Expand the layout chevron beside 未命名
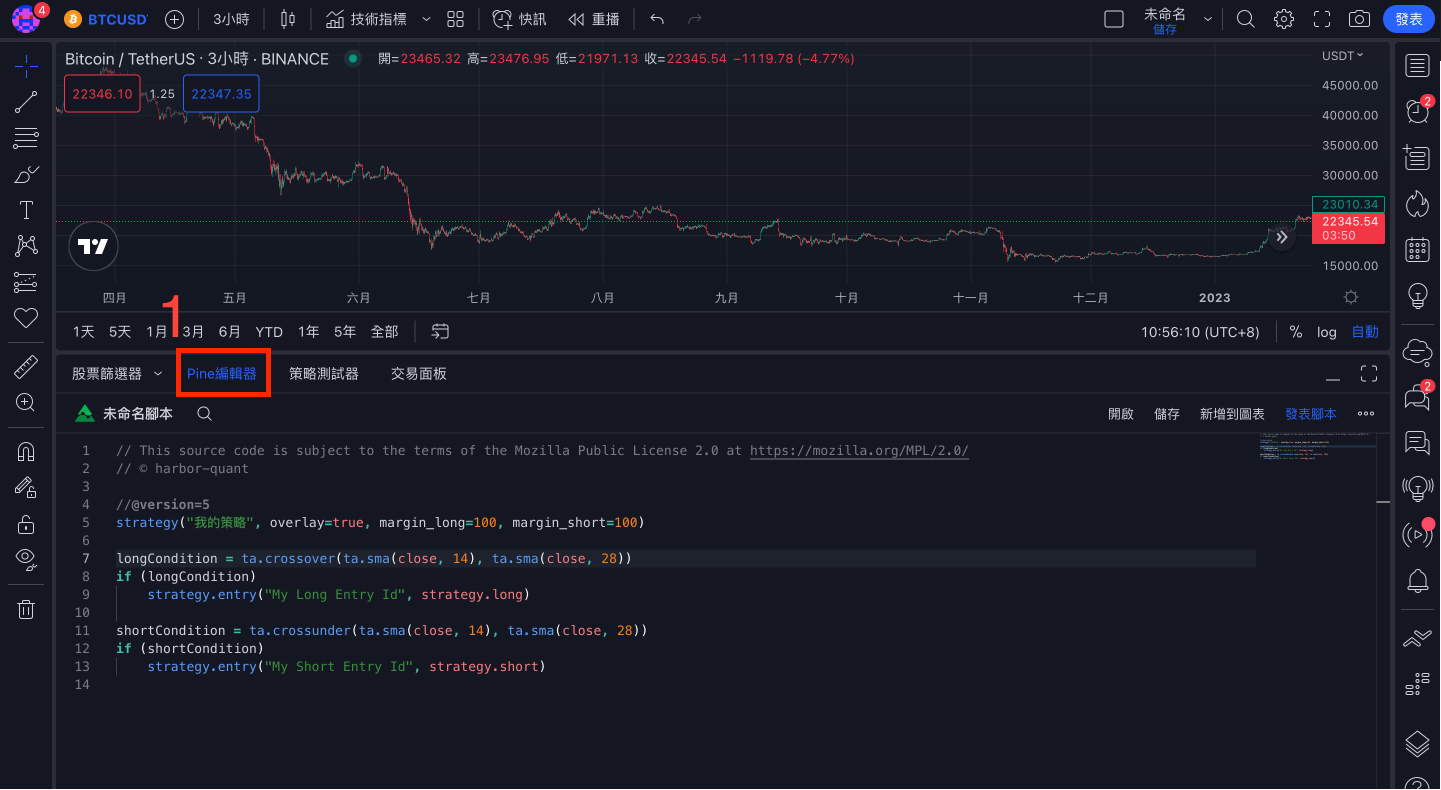Image resolution: width=1441 pixels, height=790 pixels. click(x=1208, y=19)
